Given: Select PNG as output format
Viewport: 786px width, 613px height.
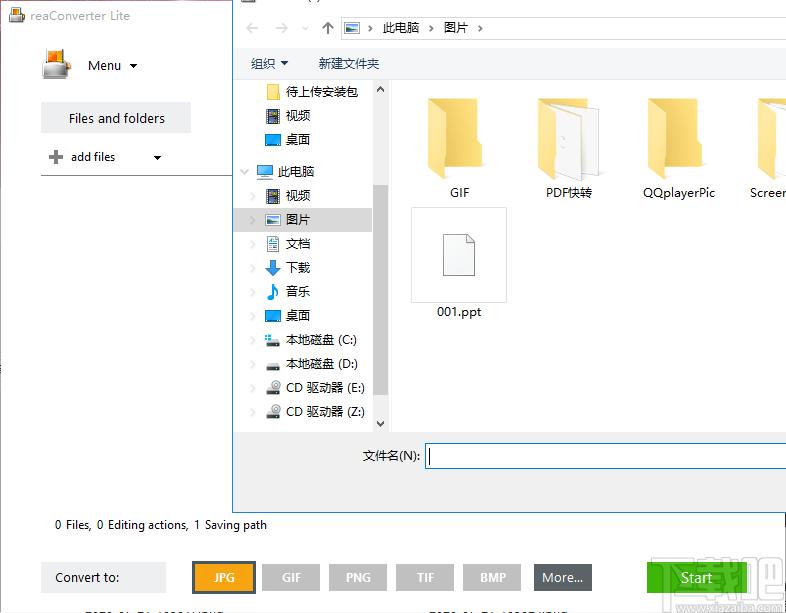Looking at the screenshot, I should 358,577.
